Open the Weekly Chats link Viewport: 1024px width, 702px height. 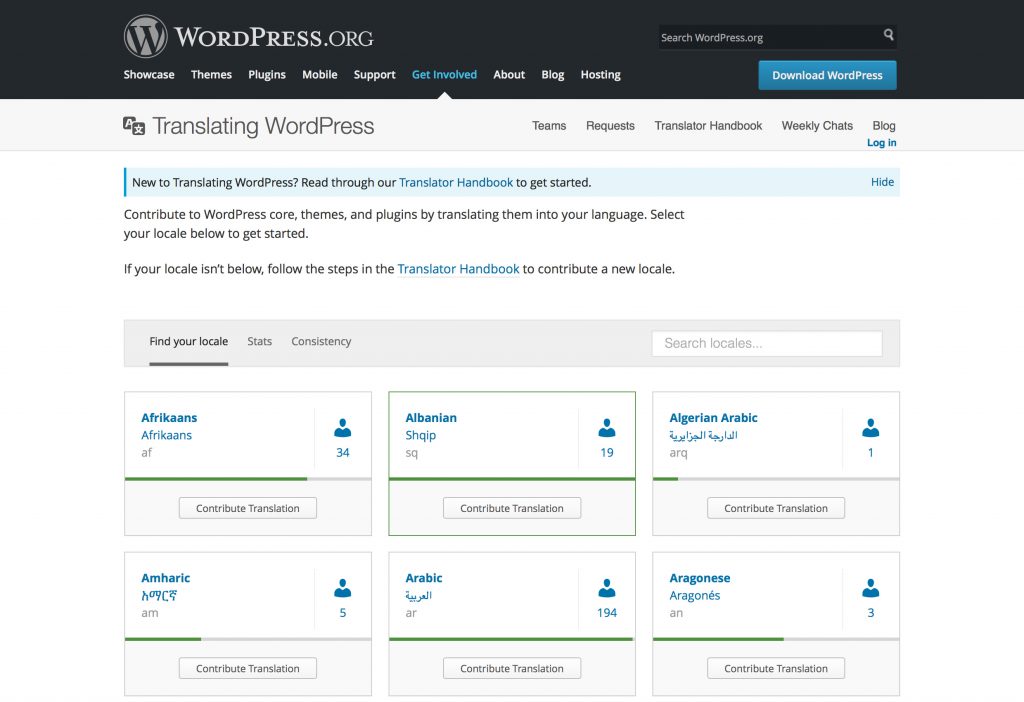pyautogui.click(x=817, y=125)
